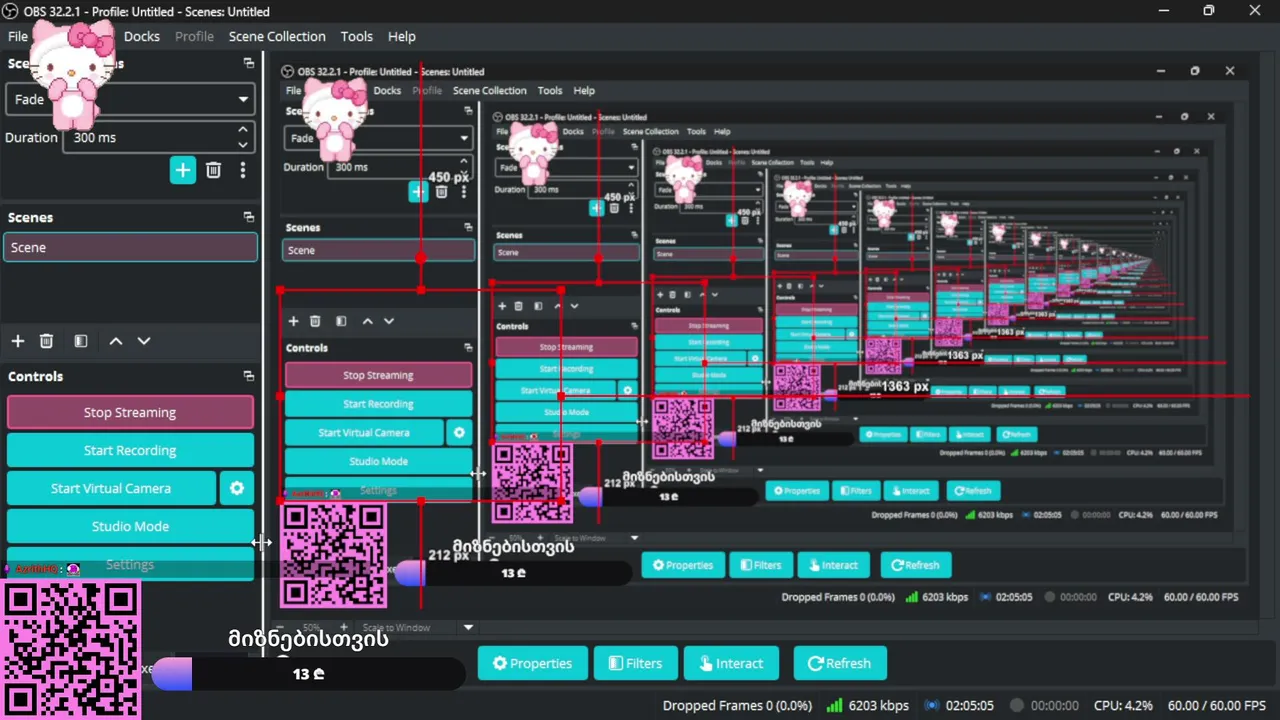1280x720 pixels.
Task: Open the Tools menu
Action: coord(356,36)
